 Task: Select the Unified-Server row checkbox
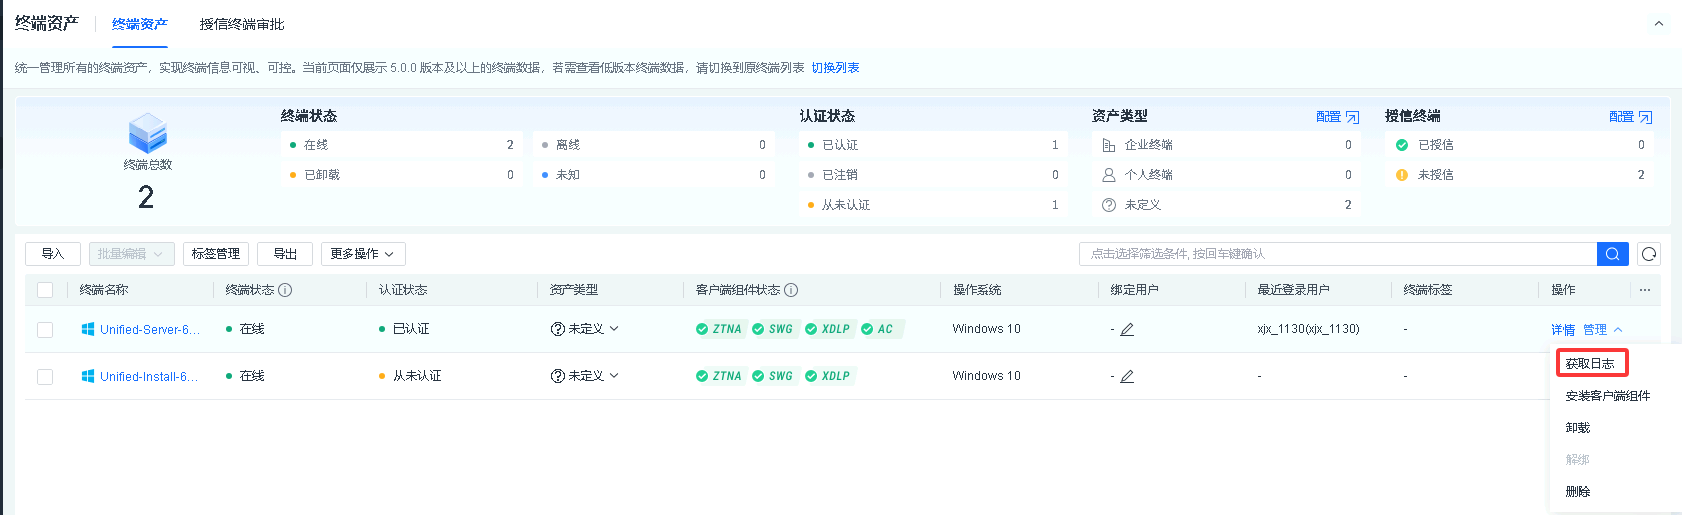click(x=45, y=330)
